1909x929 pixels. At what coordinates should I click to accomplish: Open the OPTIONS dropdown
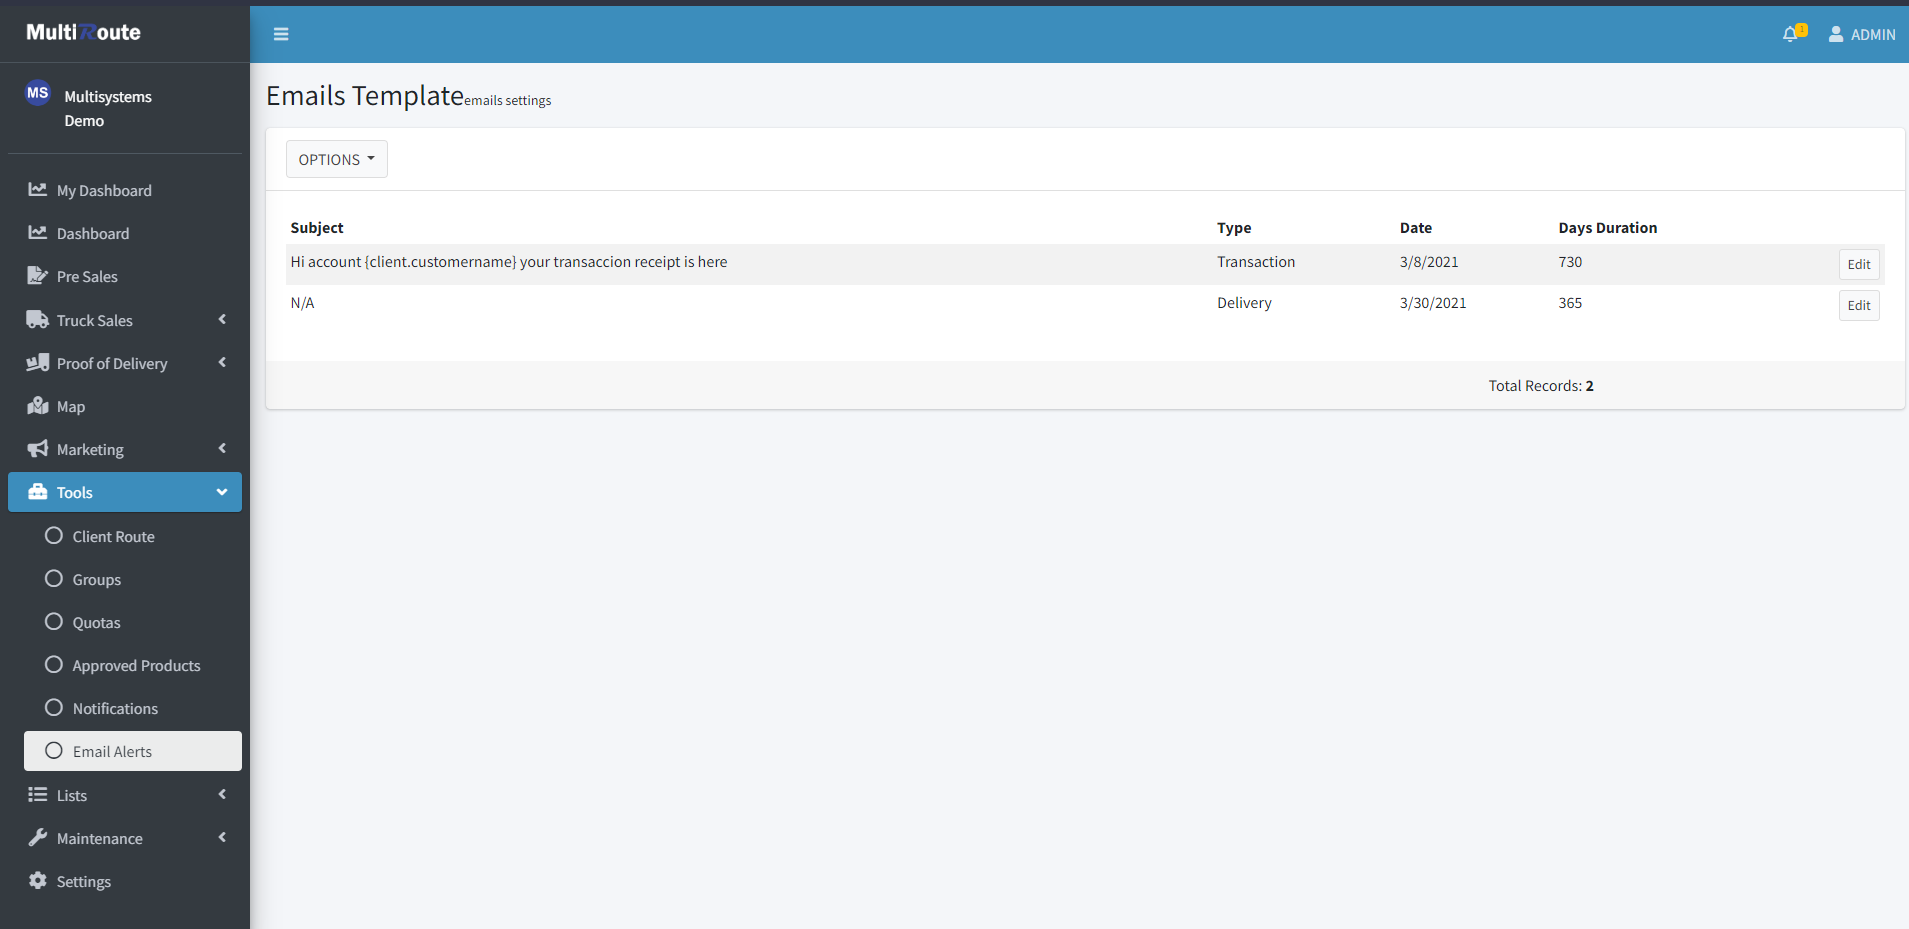click(336, 159)
